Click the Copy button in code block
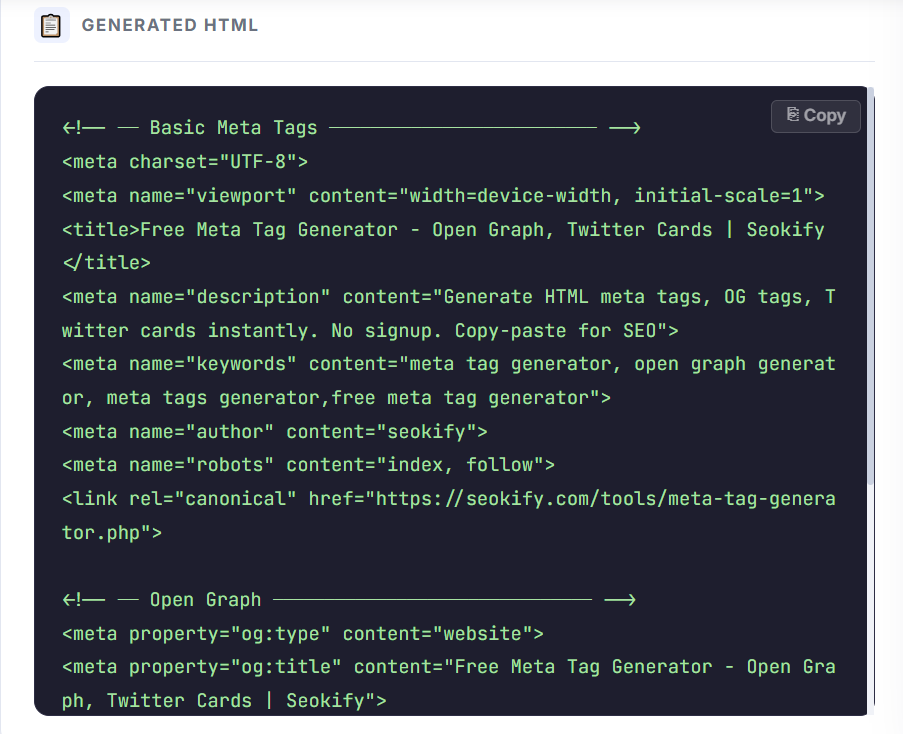Viewport: 903px width, 734px height. click(815, 116)
